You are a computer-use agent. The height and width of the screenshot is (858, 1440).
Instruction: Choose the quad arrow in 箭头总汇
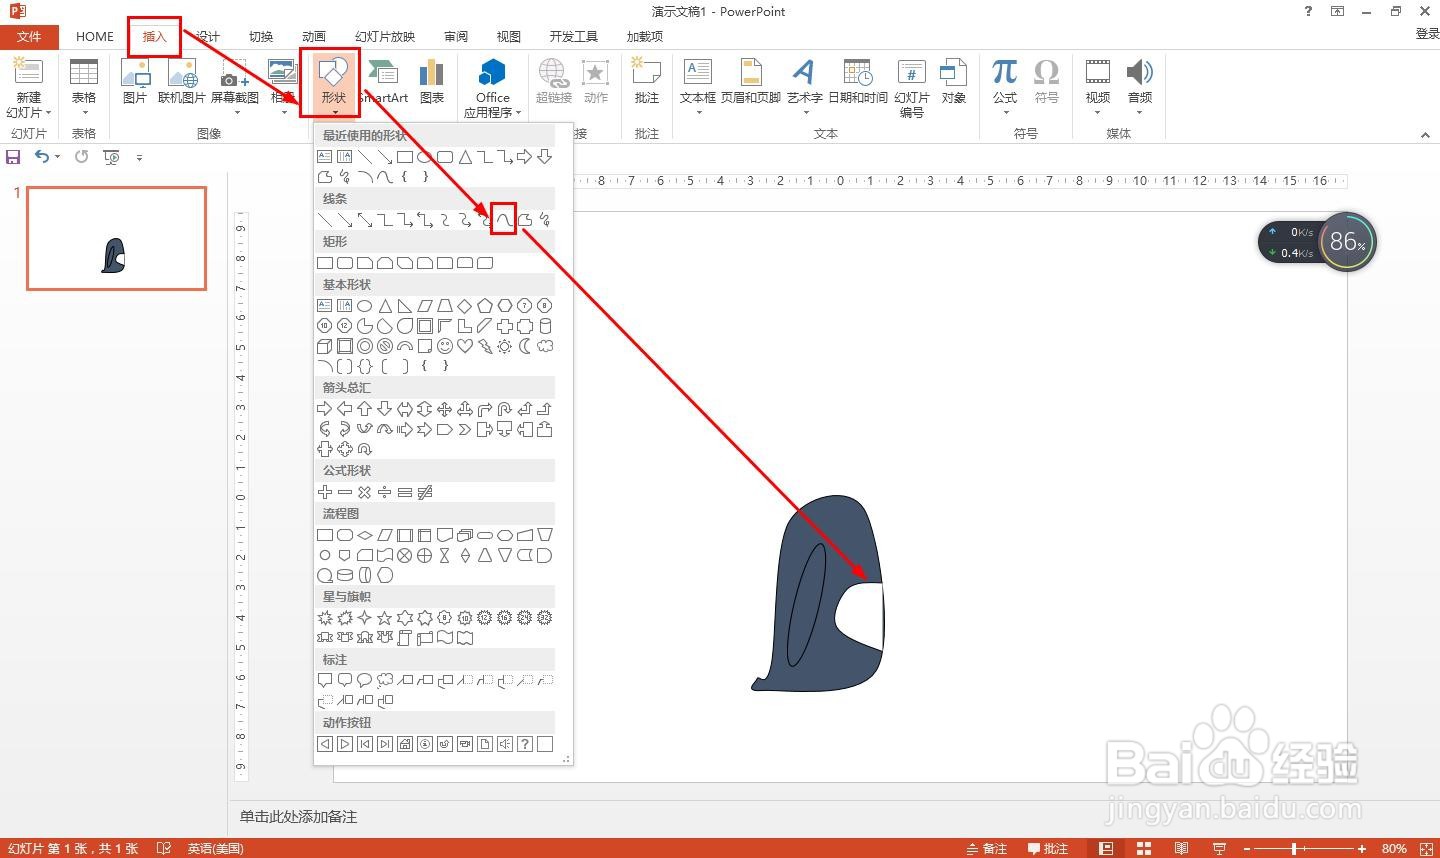[x=445, y=409]
